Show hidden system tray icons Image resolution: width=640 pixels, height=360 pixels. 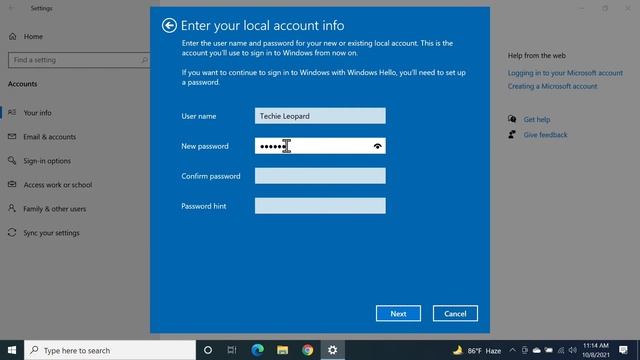[513, 350]
